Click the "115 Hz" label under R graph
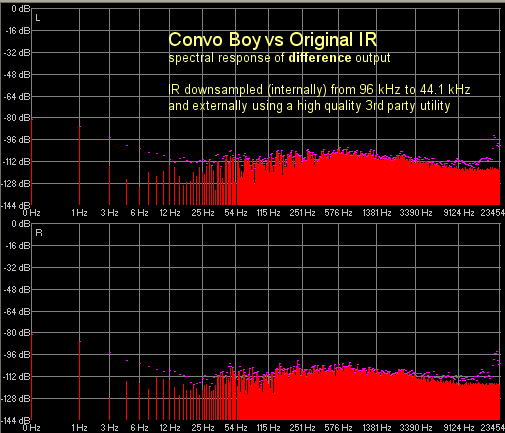This screenshot has height=433, width=505. 268,428
